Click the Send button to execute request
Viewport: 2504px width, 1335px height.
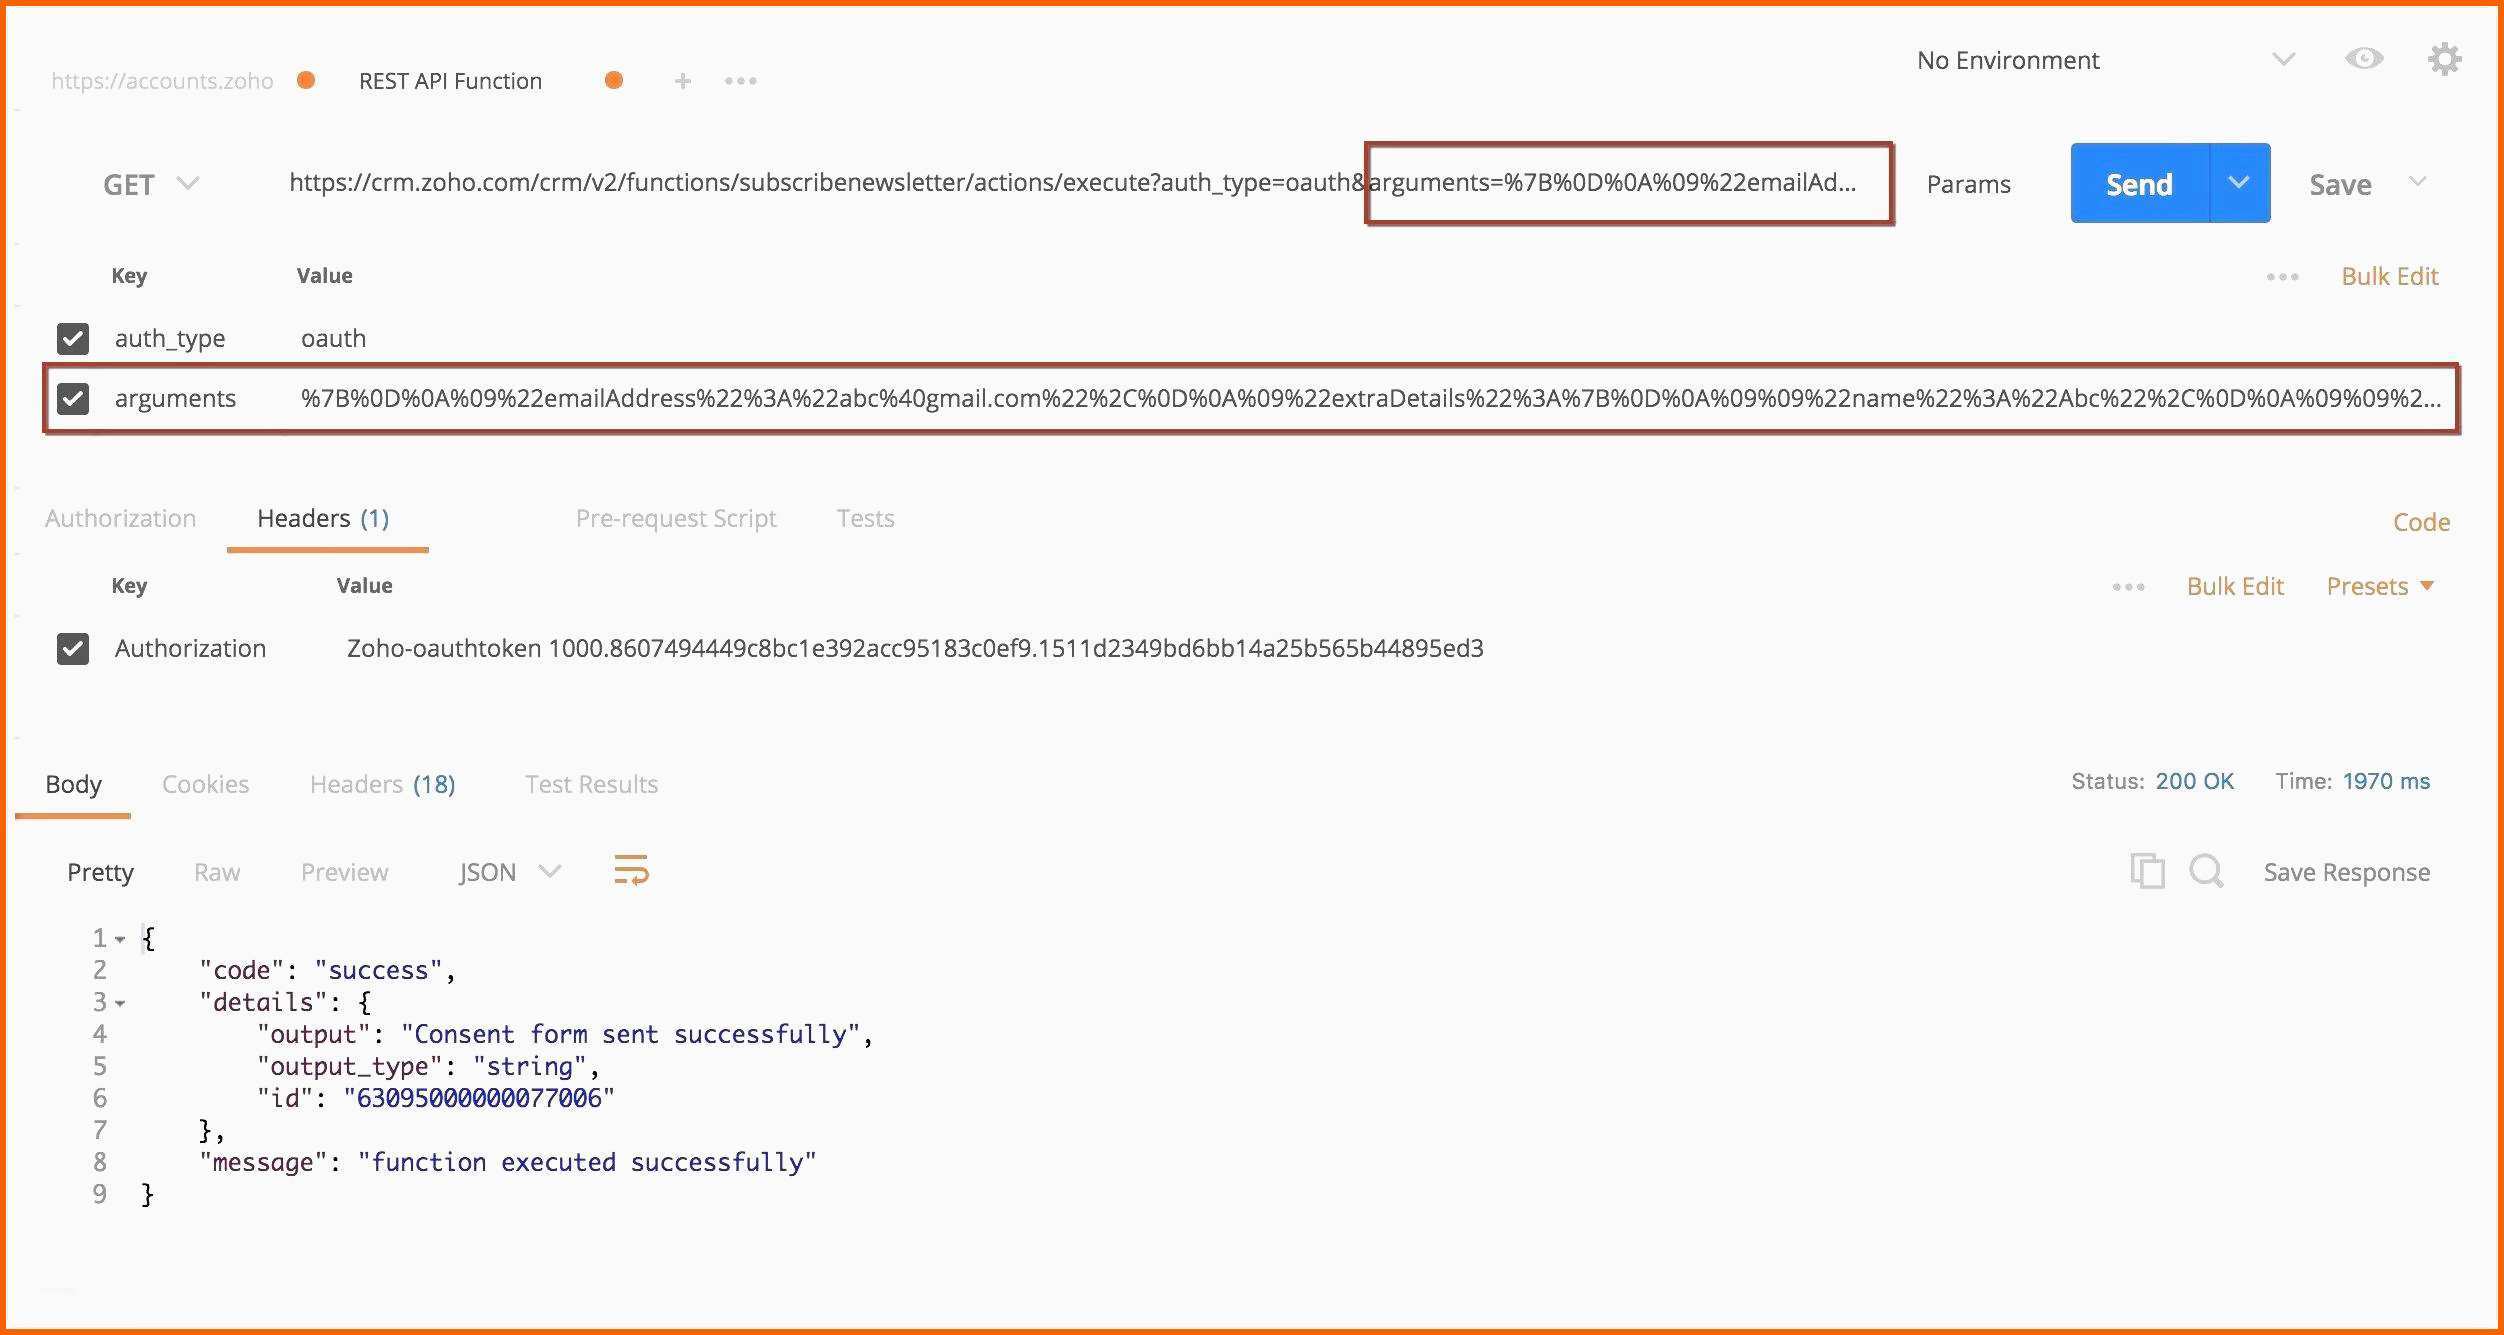tap(2136, 182)
